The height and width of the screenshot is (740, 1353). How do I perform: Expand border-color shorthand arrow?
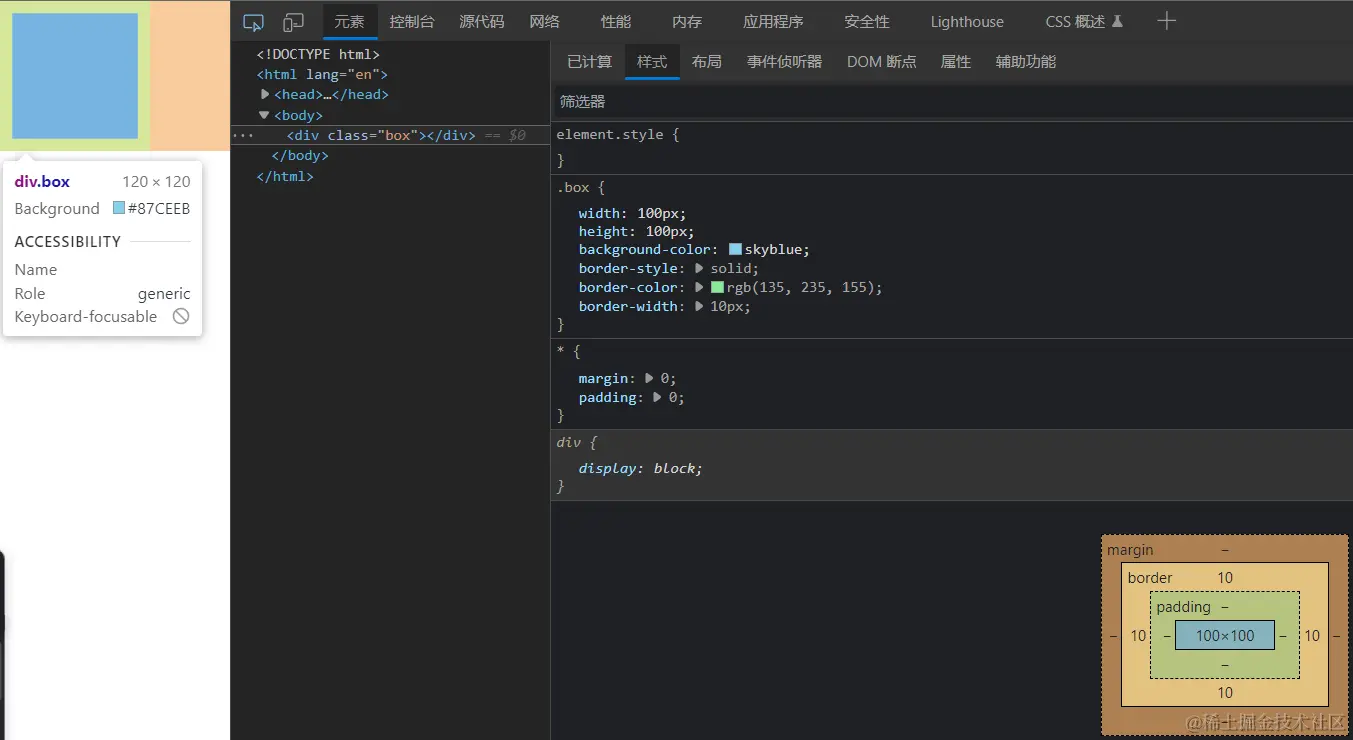tap(700, 287)
